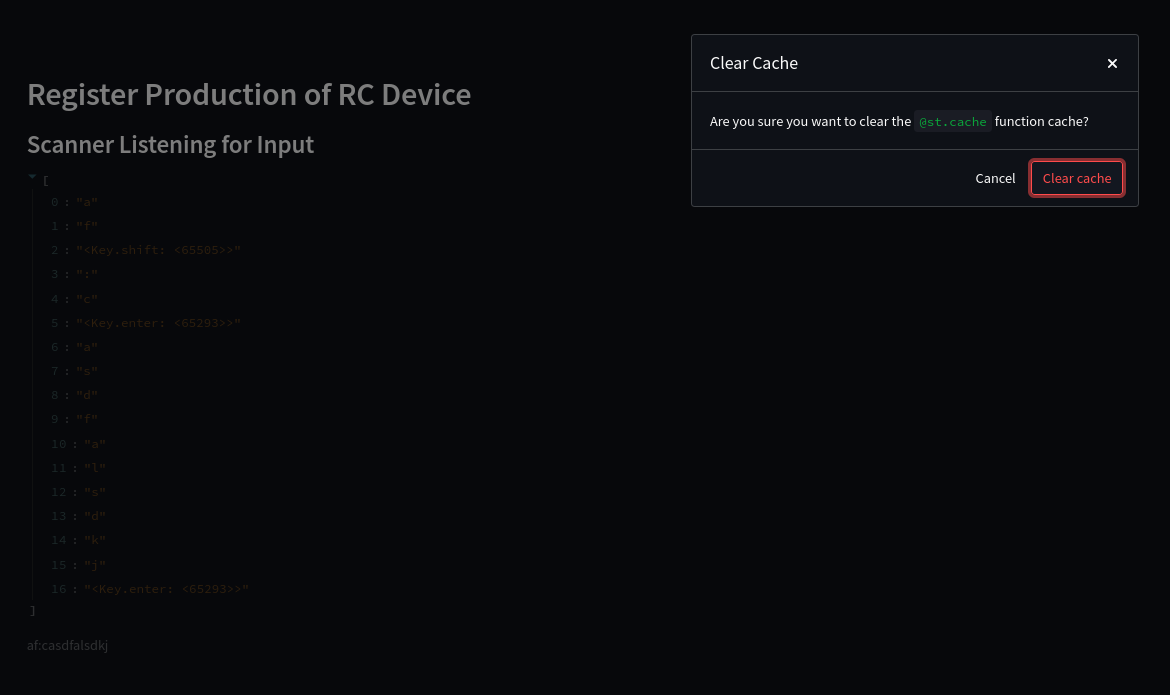Click the Register Production of RC Device heading
Viewport: 1170px width, 695px height.
pyautogui.click(x=249, y=94)
